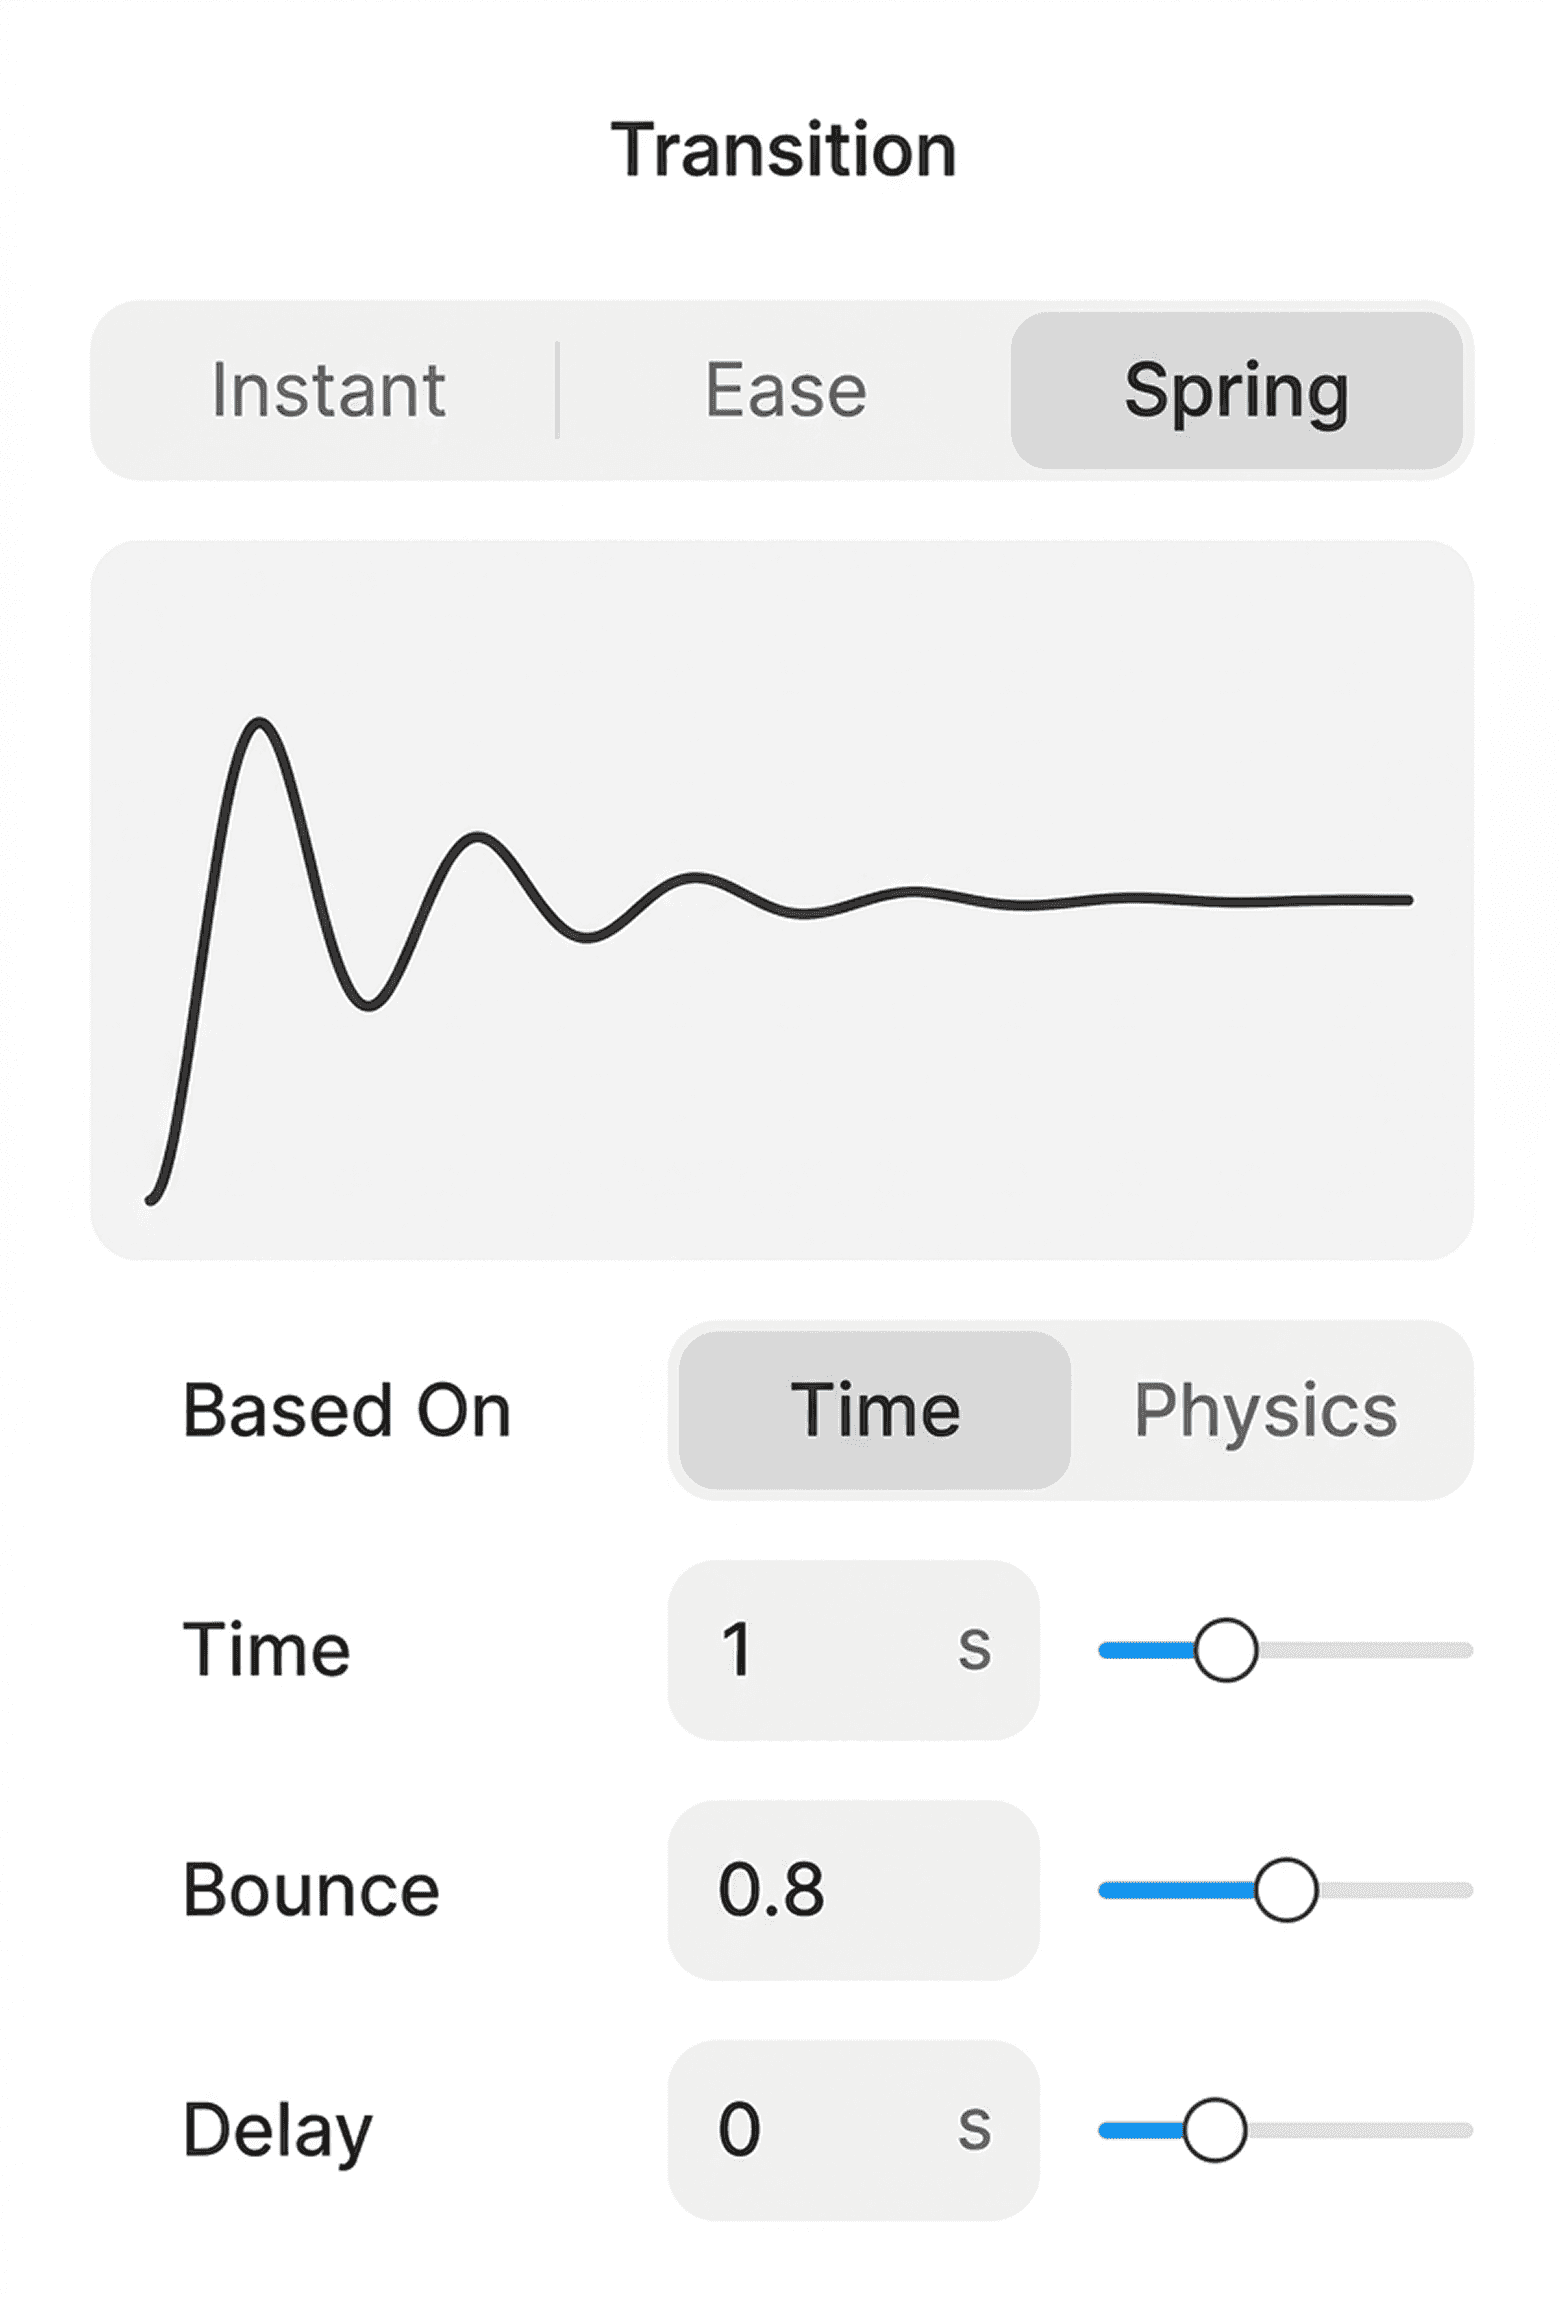
Task: Switch Based On to Physics
Action: 1265,1410
